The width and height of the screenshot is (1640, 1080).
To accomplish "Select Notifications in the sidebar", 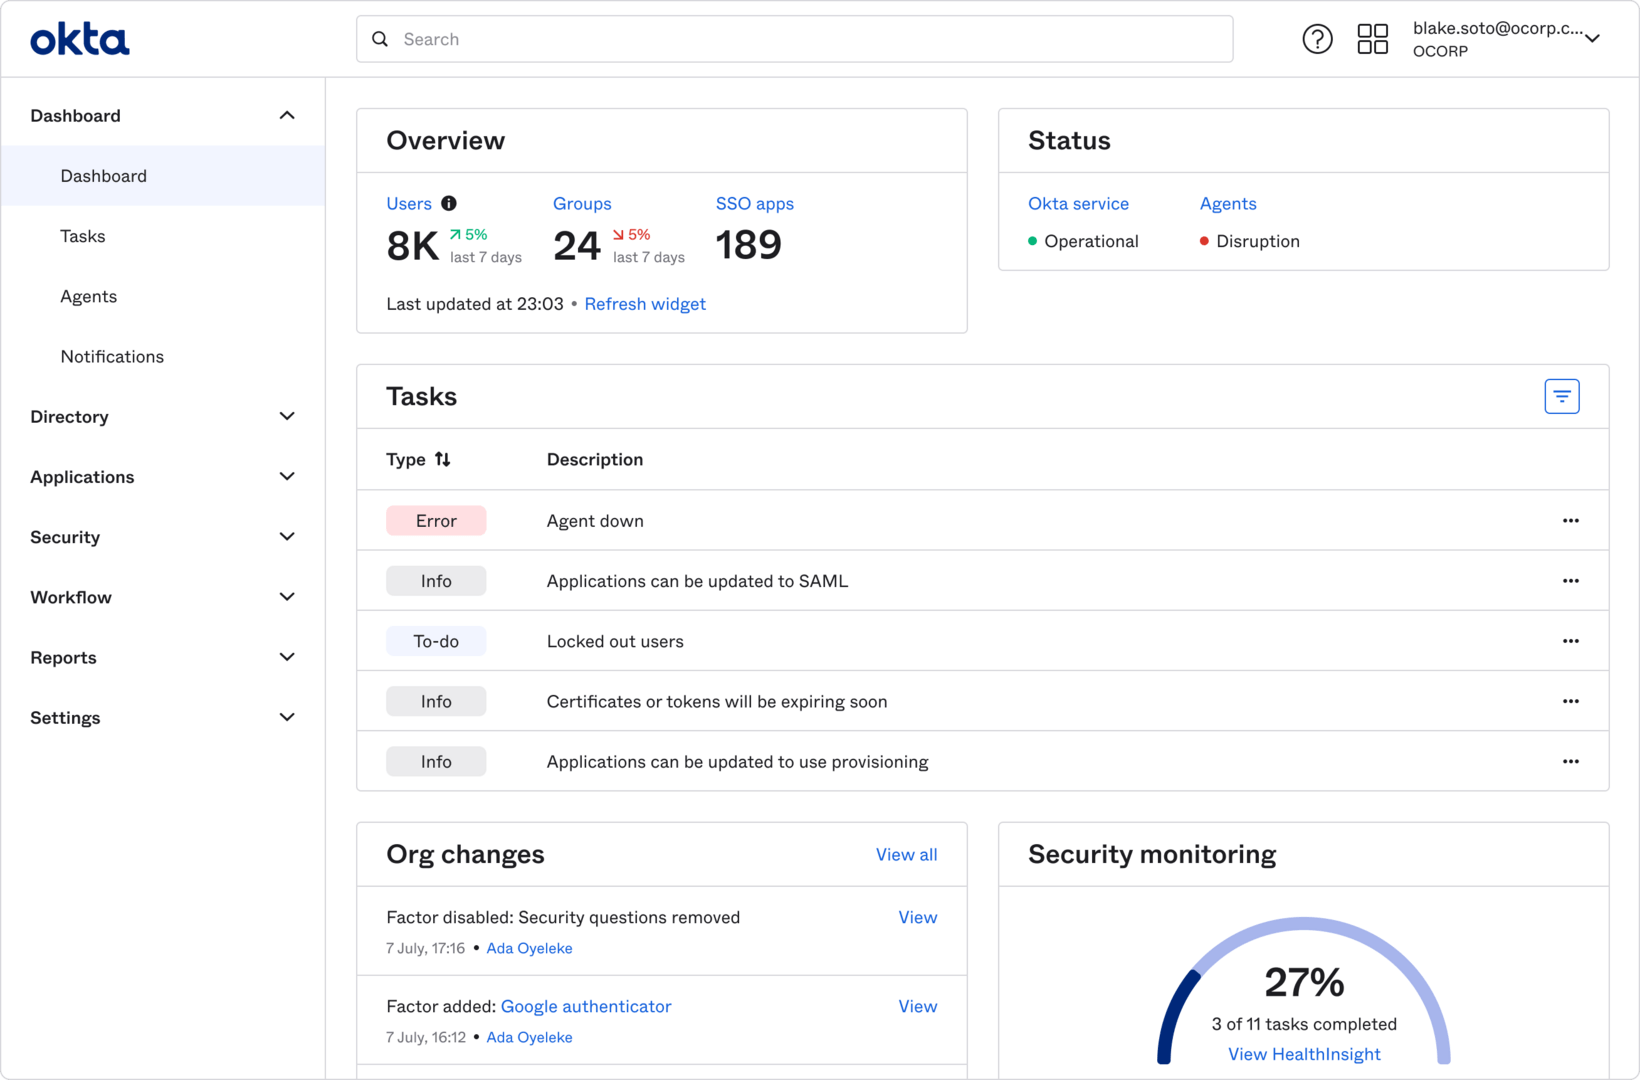I will pyautogui.click(x=112, y=356).
